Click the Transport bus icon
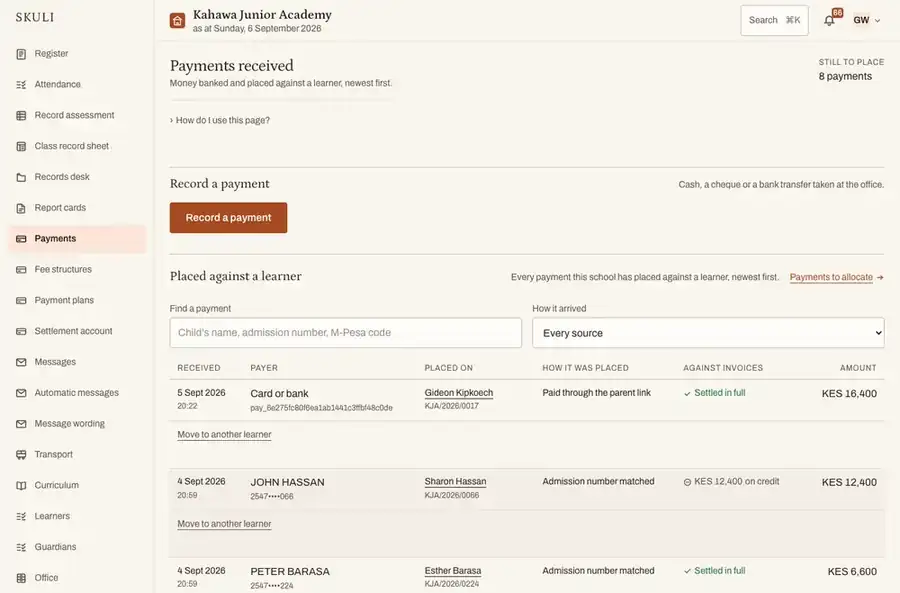This screenshot has height=593, width=900. 21,455
